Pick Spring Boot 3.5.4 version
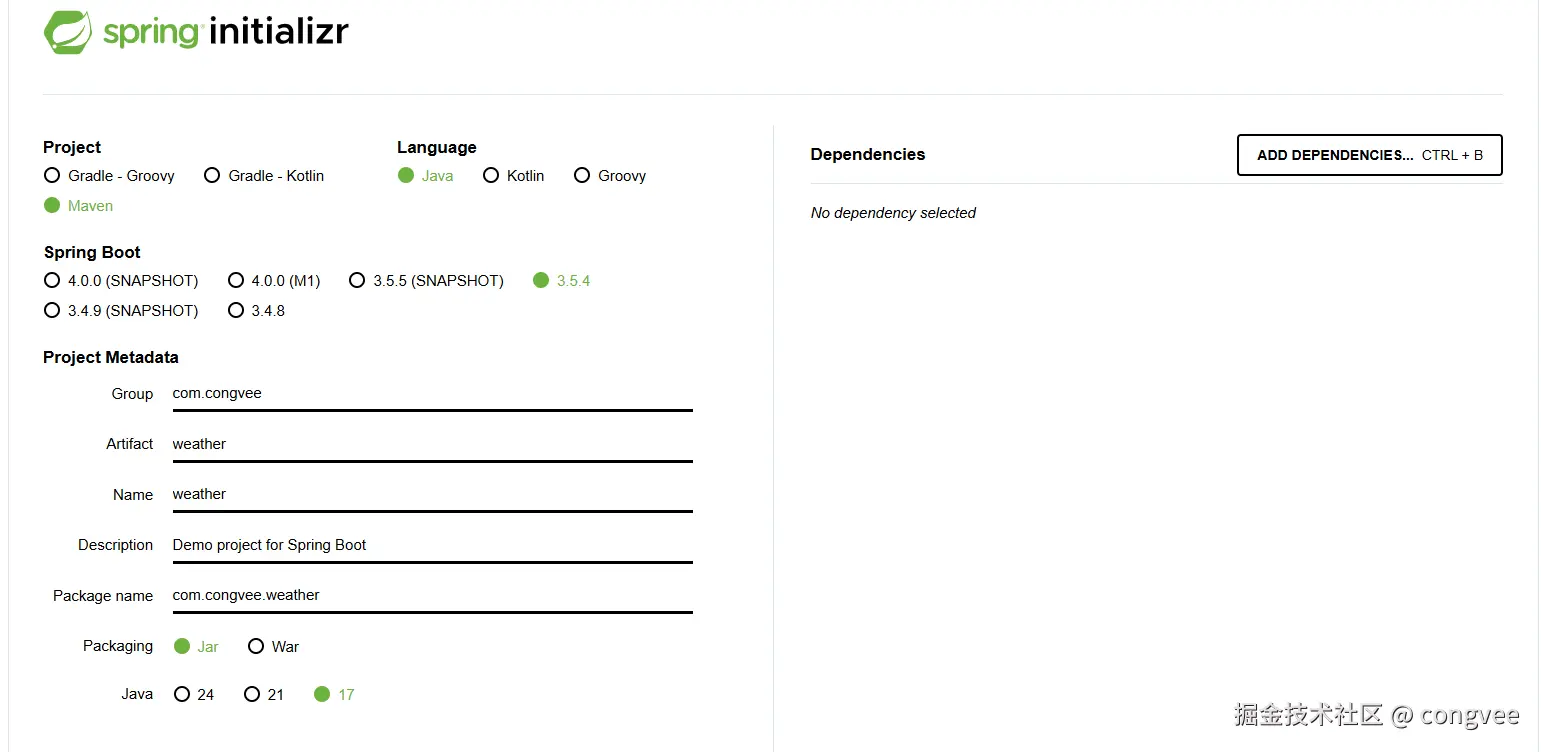1541x752 pixels. tap(561, 281)
